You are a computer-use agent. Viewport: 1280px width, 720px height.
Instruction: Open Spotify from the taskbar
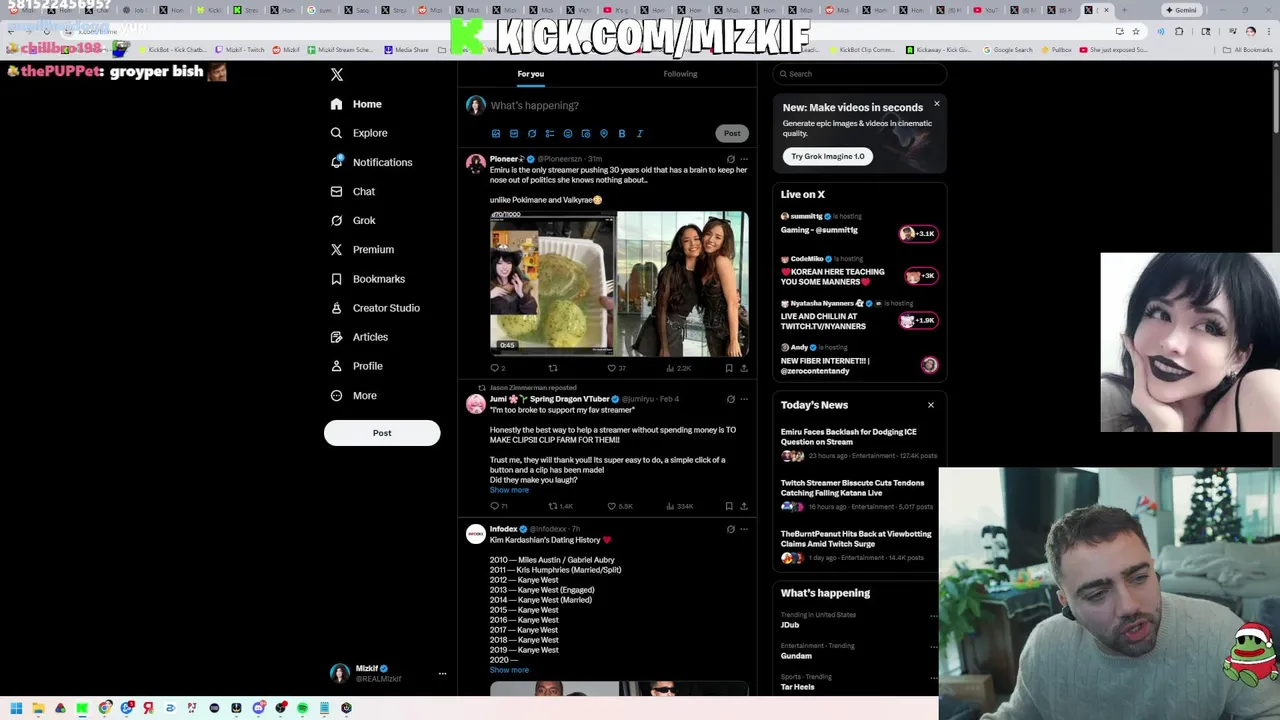tap(302, 708)
